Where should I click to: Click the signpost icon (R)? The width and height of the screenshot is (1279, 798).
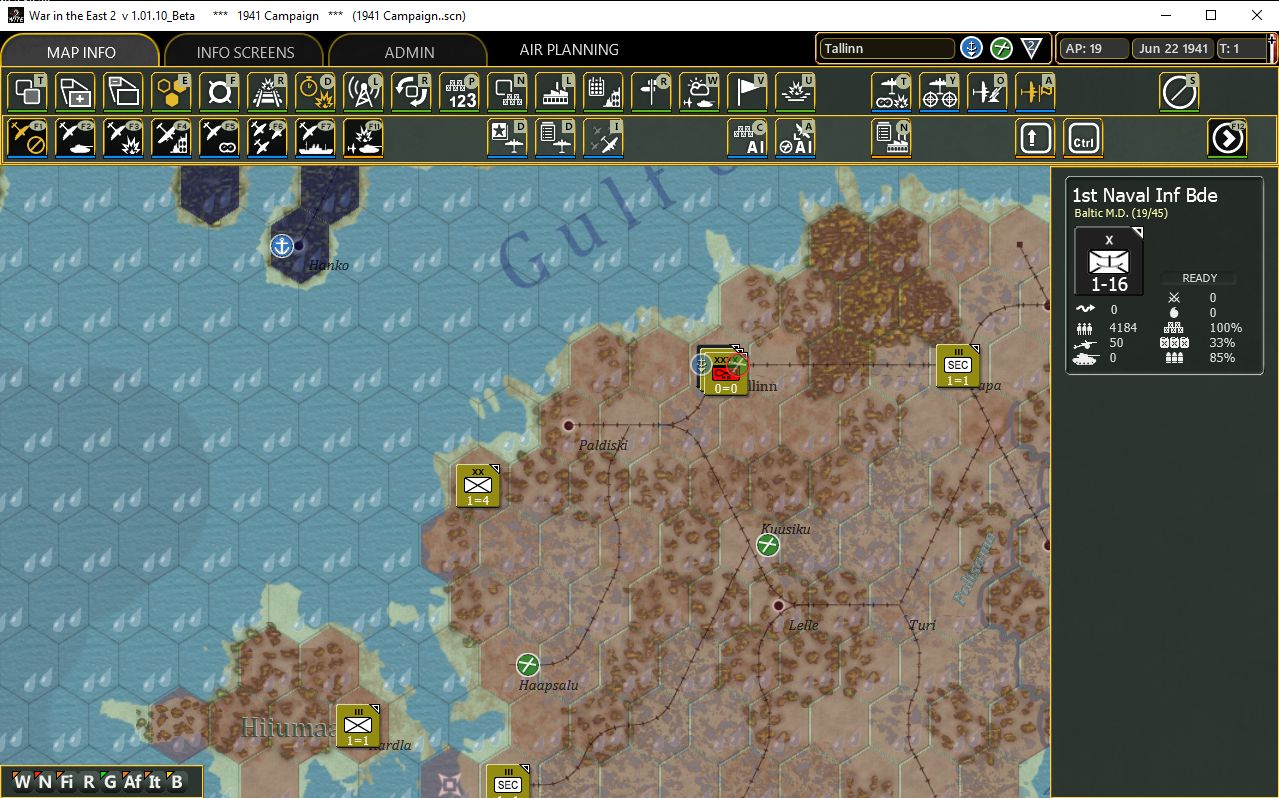pyautogui.click(x=651, y=92)
